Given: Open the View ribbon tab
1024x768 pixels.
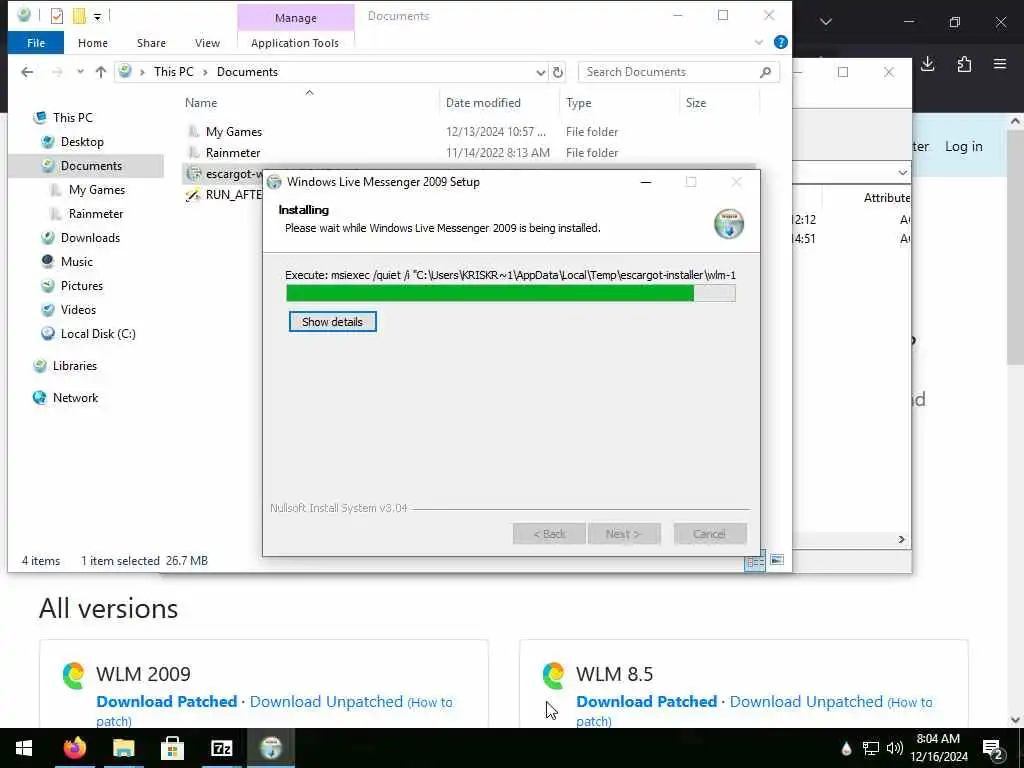Looking at the screenshot, I should pyautogui.click(x=207, y=43).
